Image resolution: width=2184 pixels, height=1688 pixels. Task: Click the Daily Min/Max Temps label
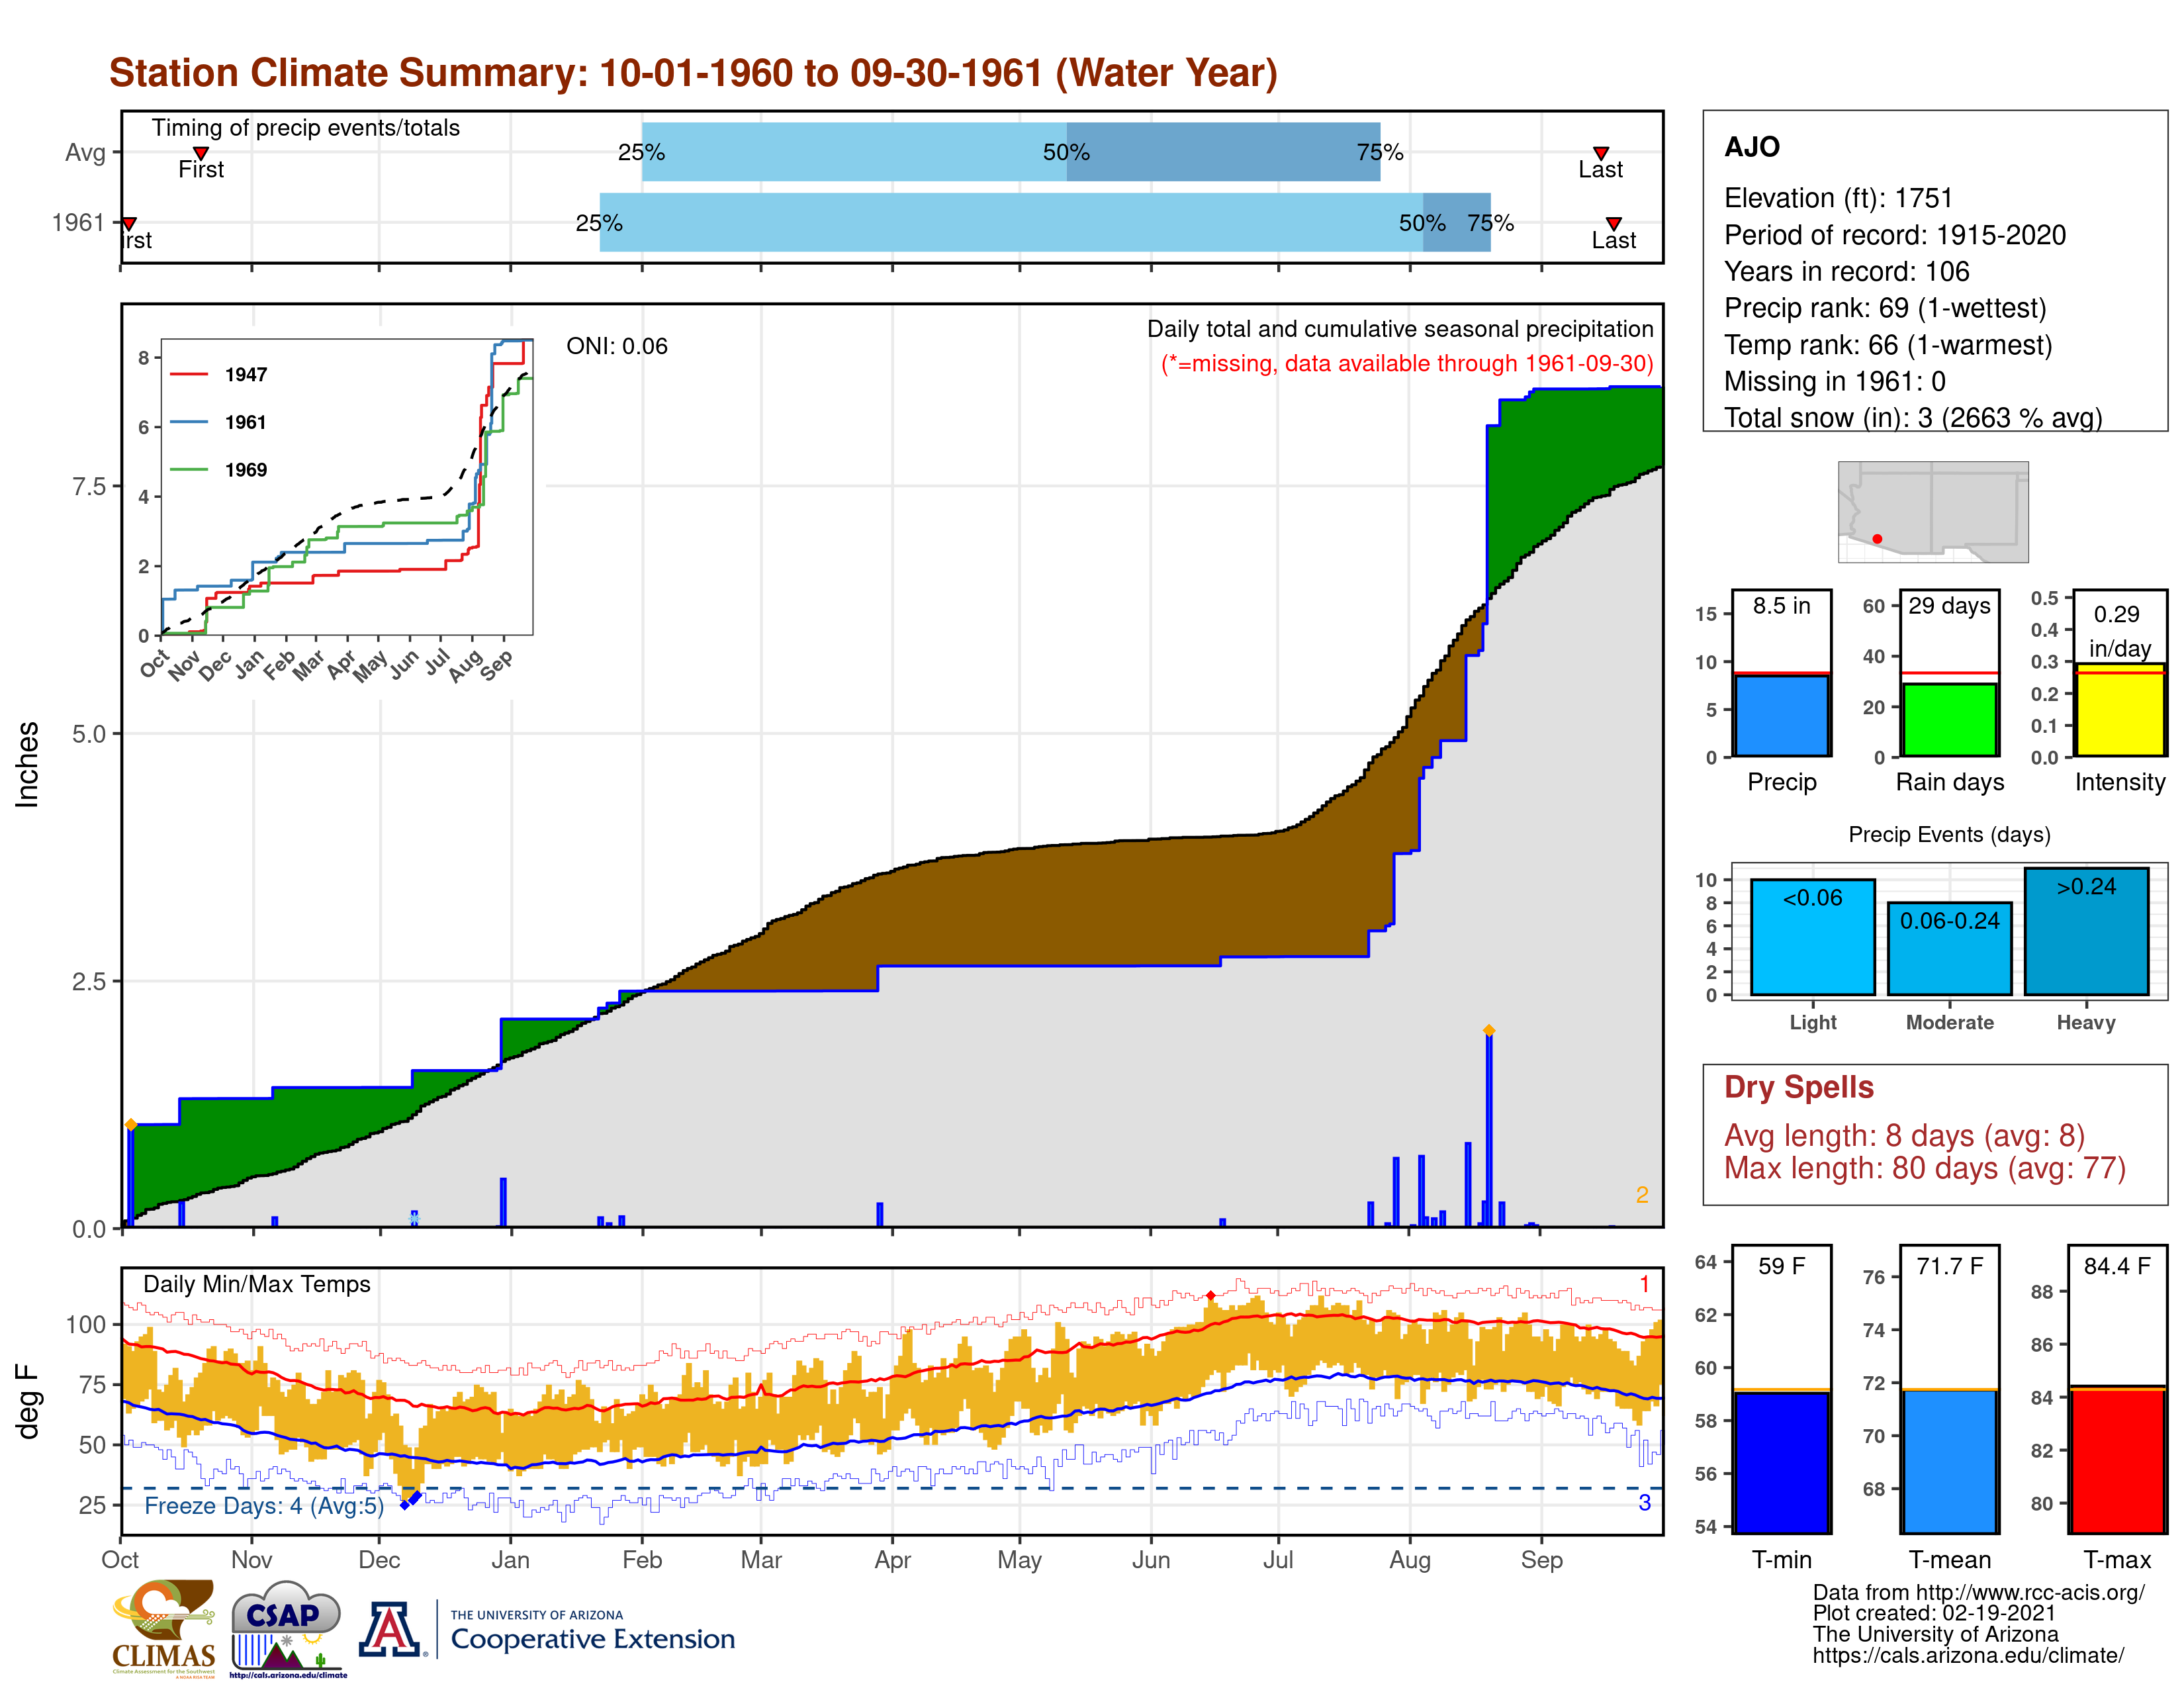point(257,1284)
